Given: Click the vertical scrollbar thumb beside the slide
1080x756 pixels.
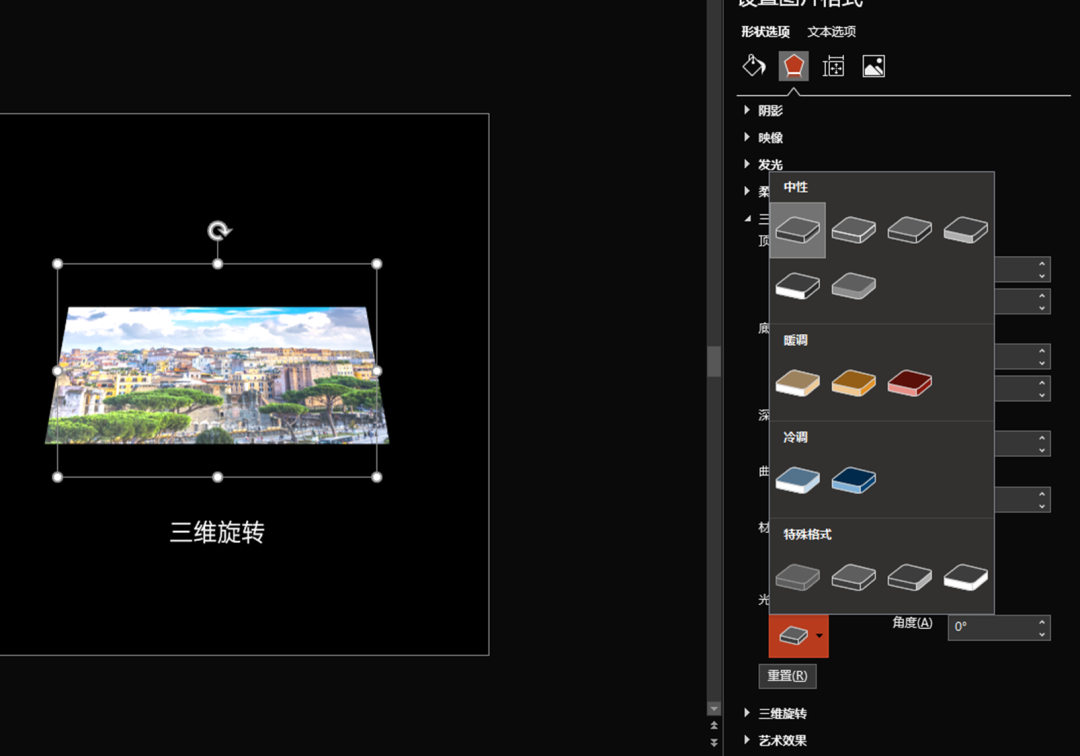Looking at the screenshot, I should click(714, 361).
